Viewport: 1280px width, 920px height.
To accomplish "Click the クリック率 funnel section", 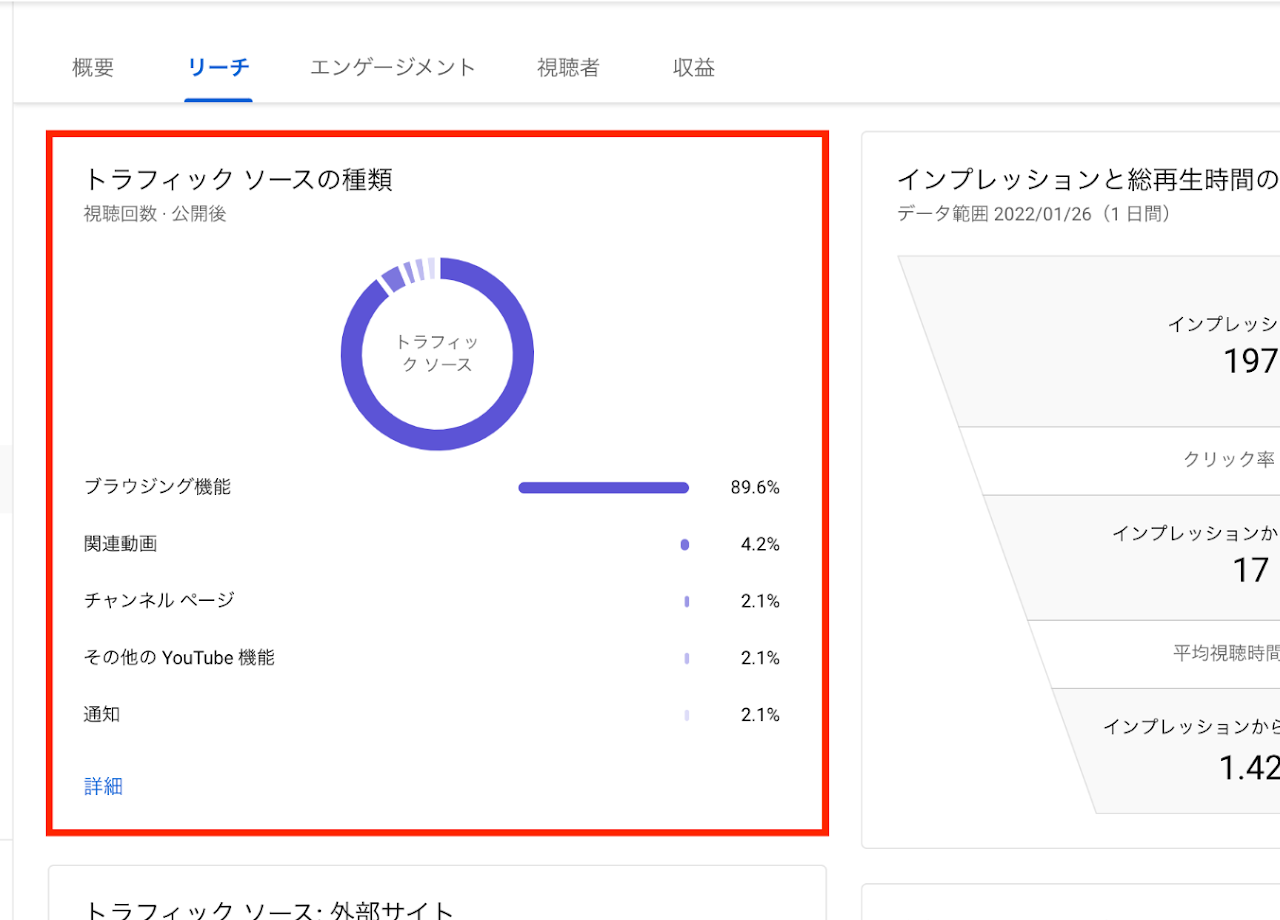I will click(x=1228, y=460).
